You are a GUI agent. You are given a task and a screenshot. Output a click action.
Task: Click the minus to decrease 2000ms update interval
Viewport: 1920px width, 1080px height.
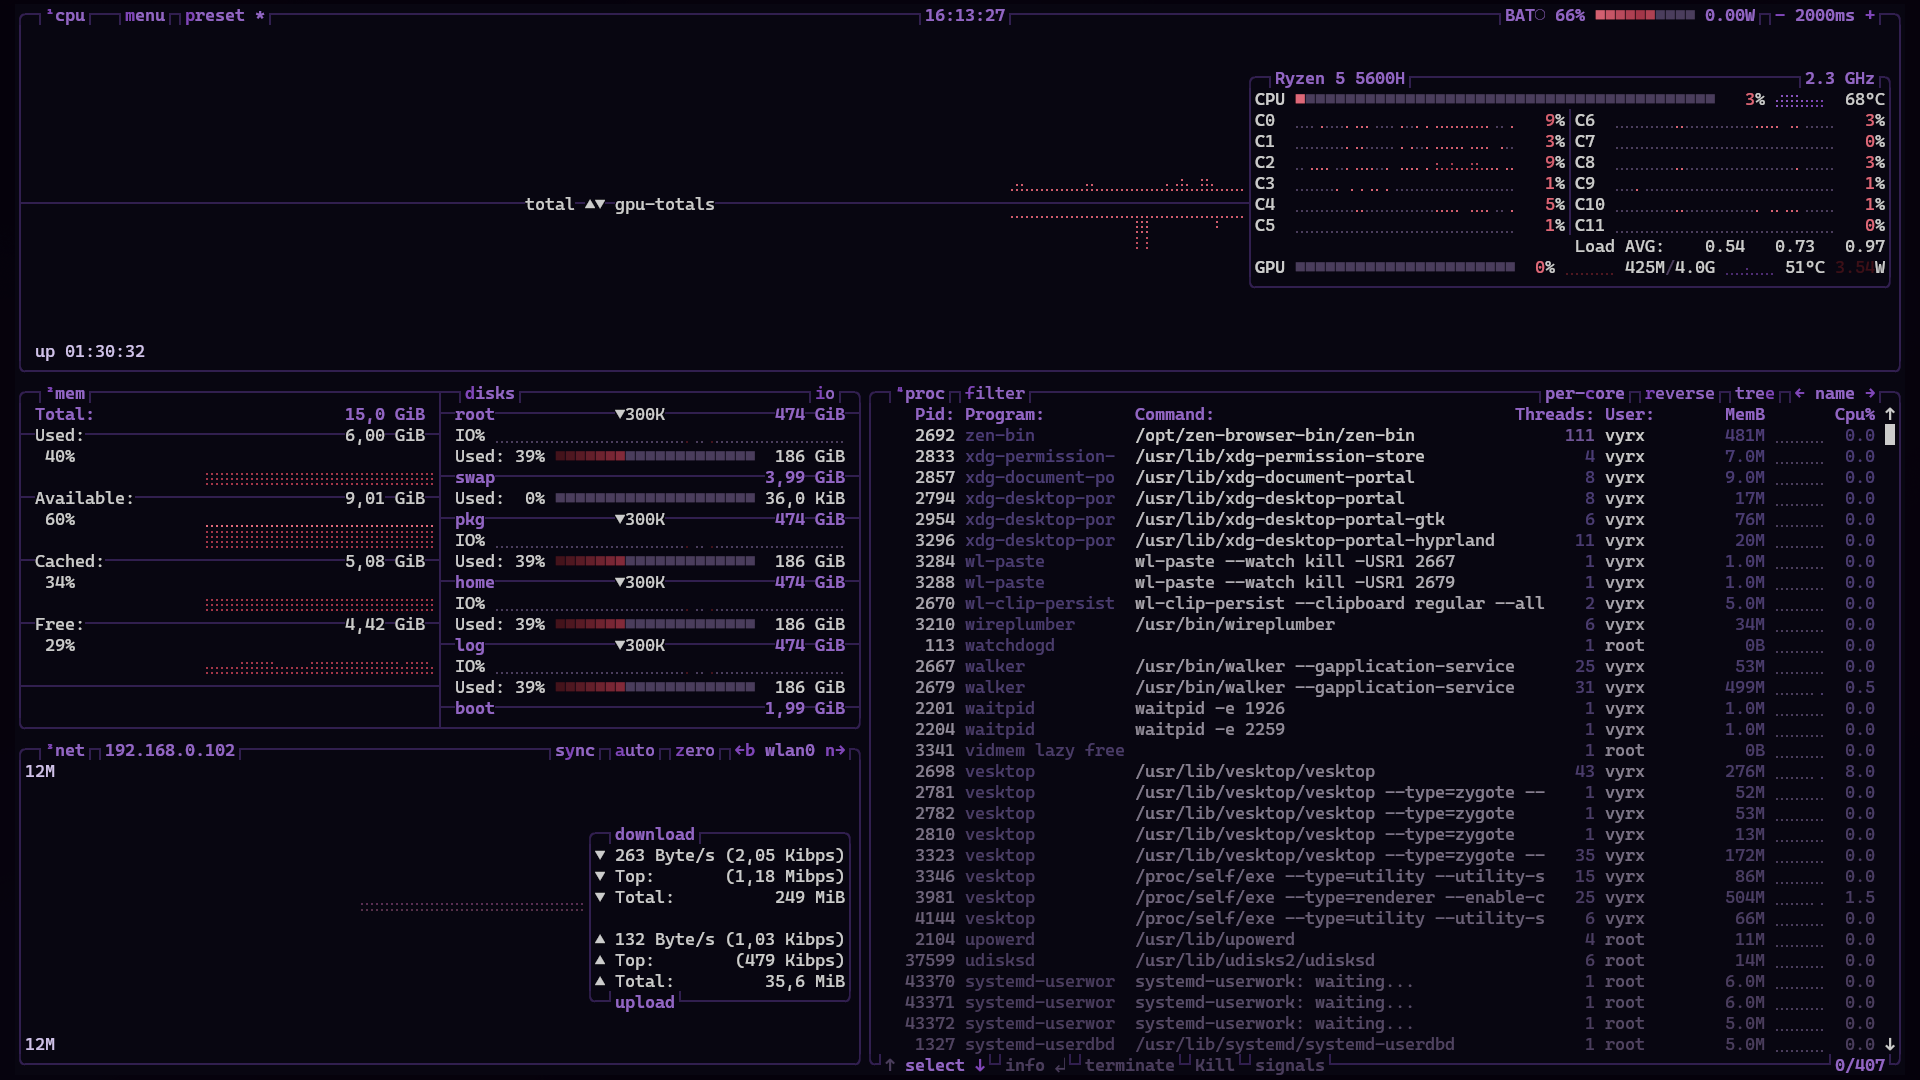[1780, 16]
